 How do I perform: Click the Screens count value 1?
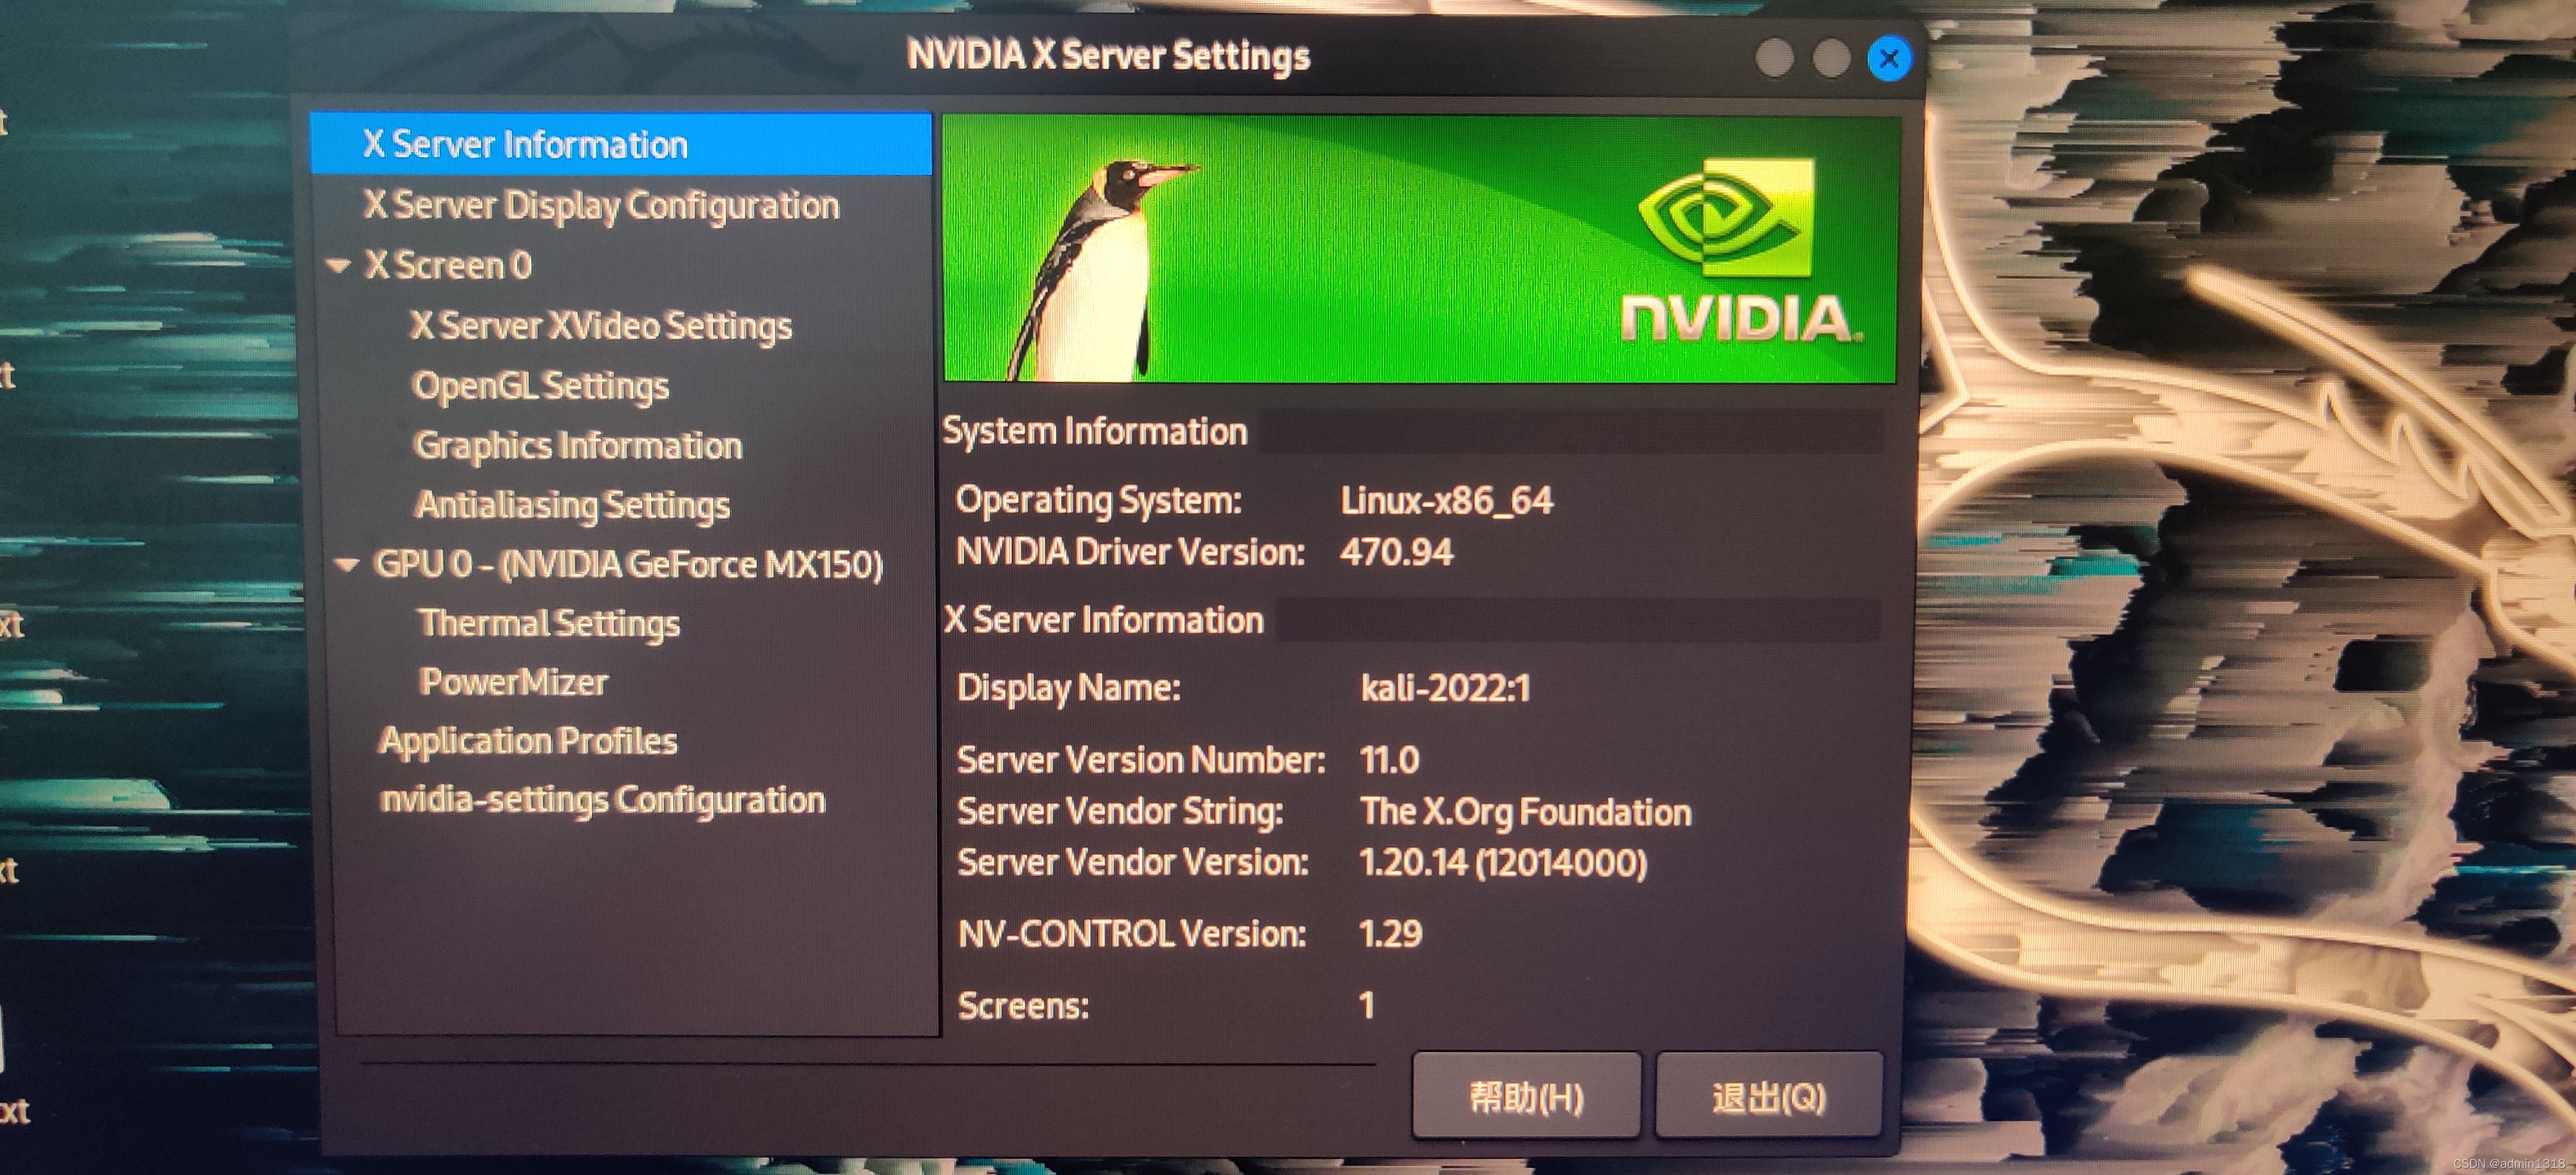(x=1367, y=1005)
